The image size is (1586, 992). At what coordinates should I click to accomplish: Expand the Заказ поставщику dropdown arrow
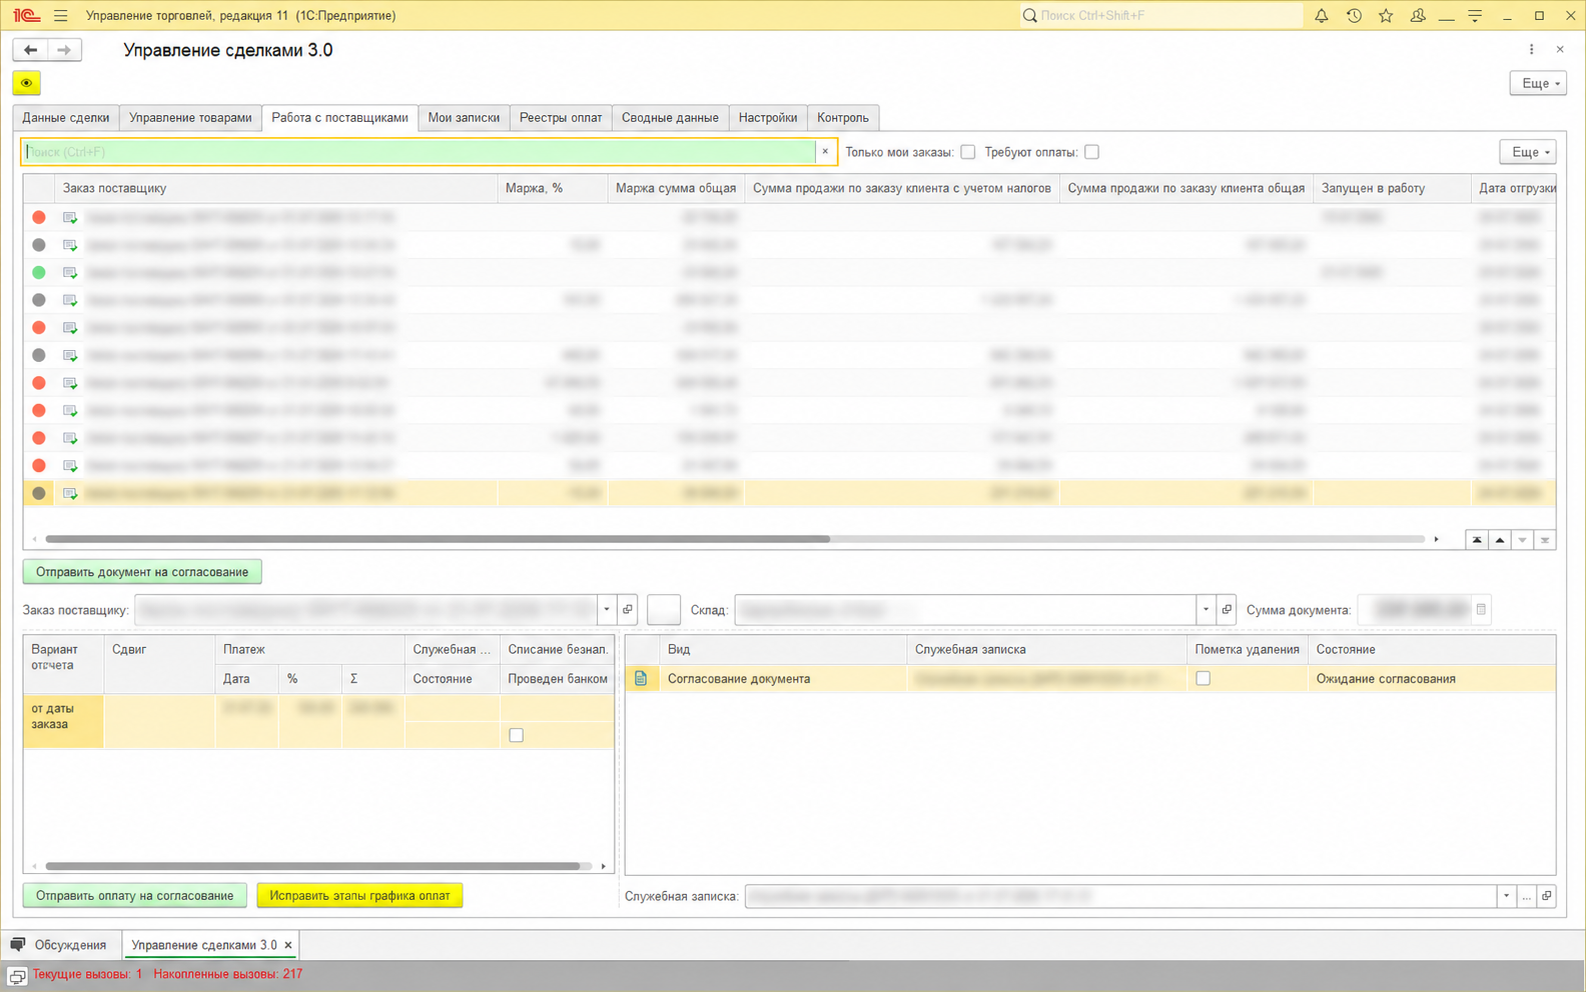[606, 609]
